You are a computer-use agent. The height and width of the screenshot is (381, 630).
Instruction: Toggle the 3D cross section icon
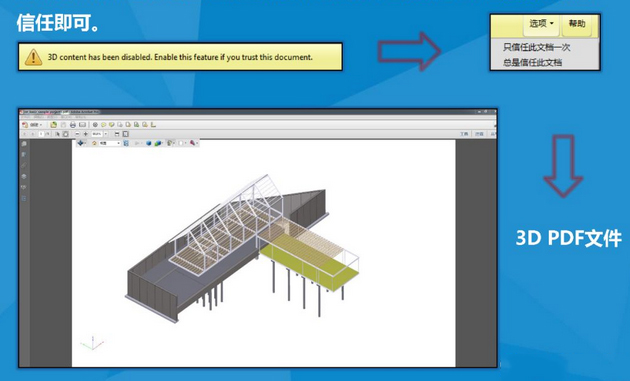(x=193, y=143)
